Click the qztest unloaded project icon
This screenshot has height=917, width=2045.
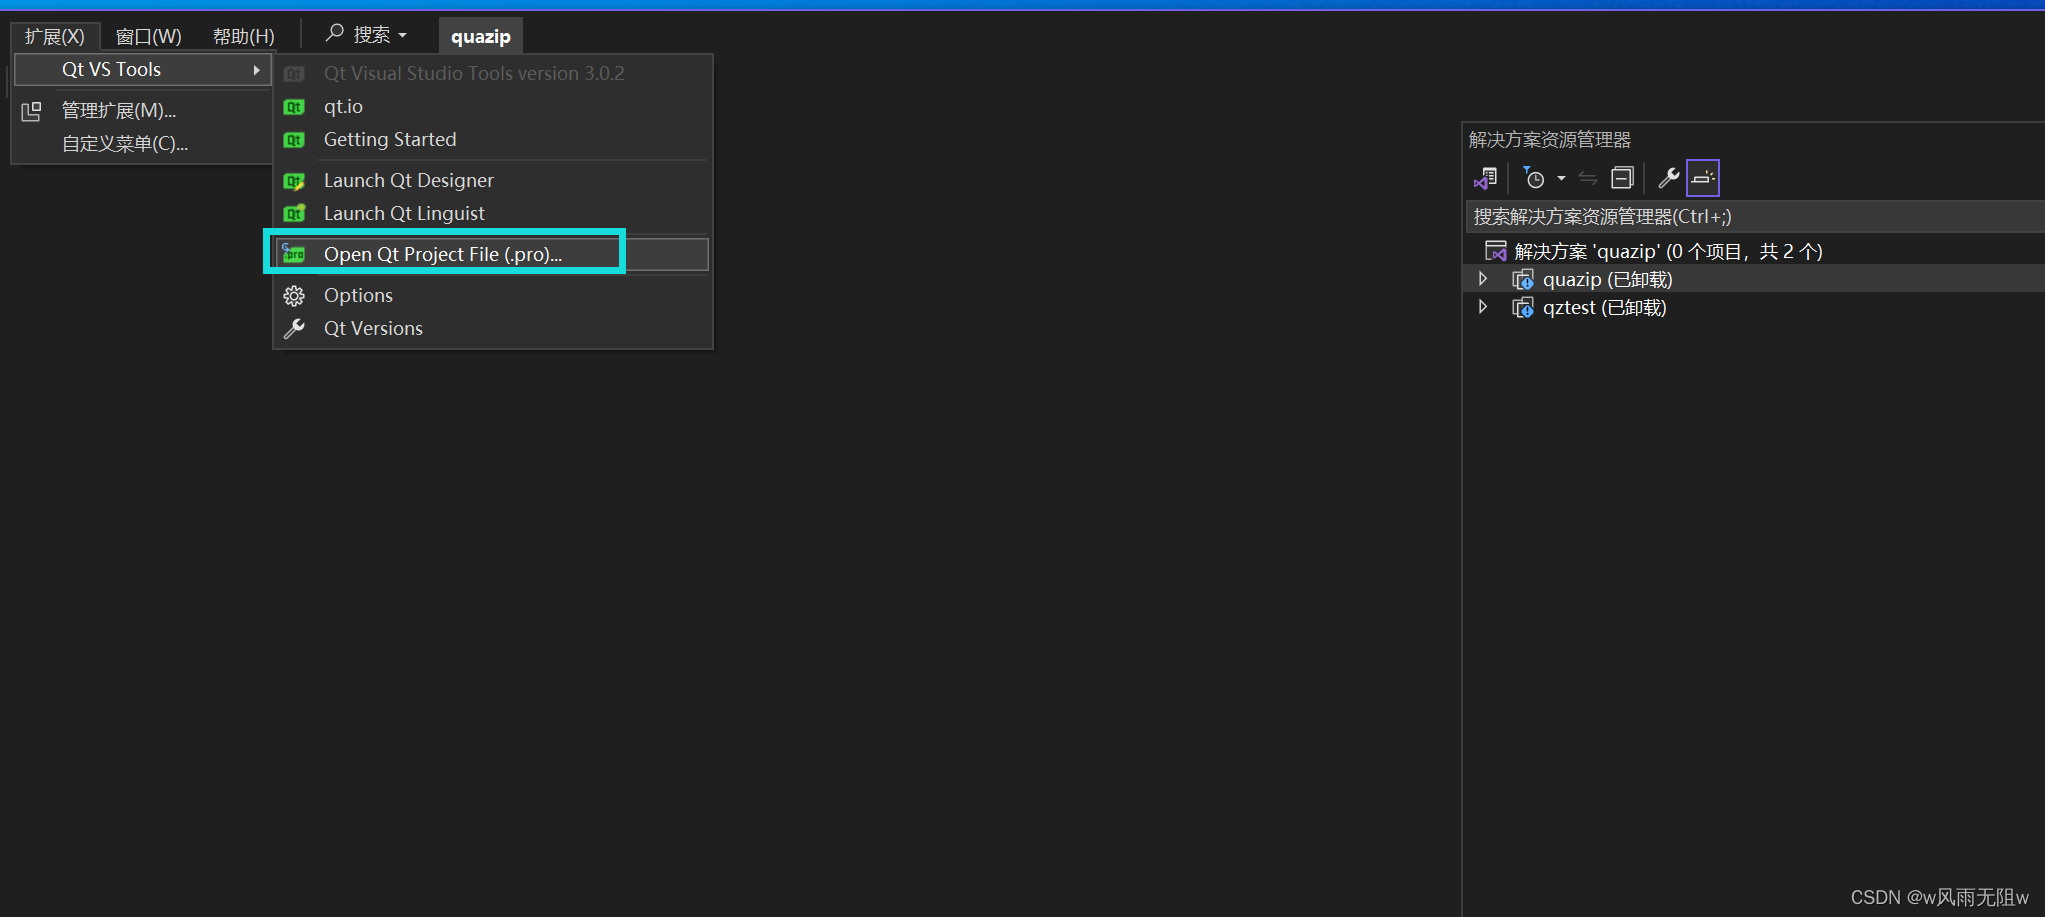[1523, 308]
